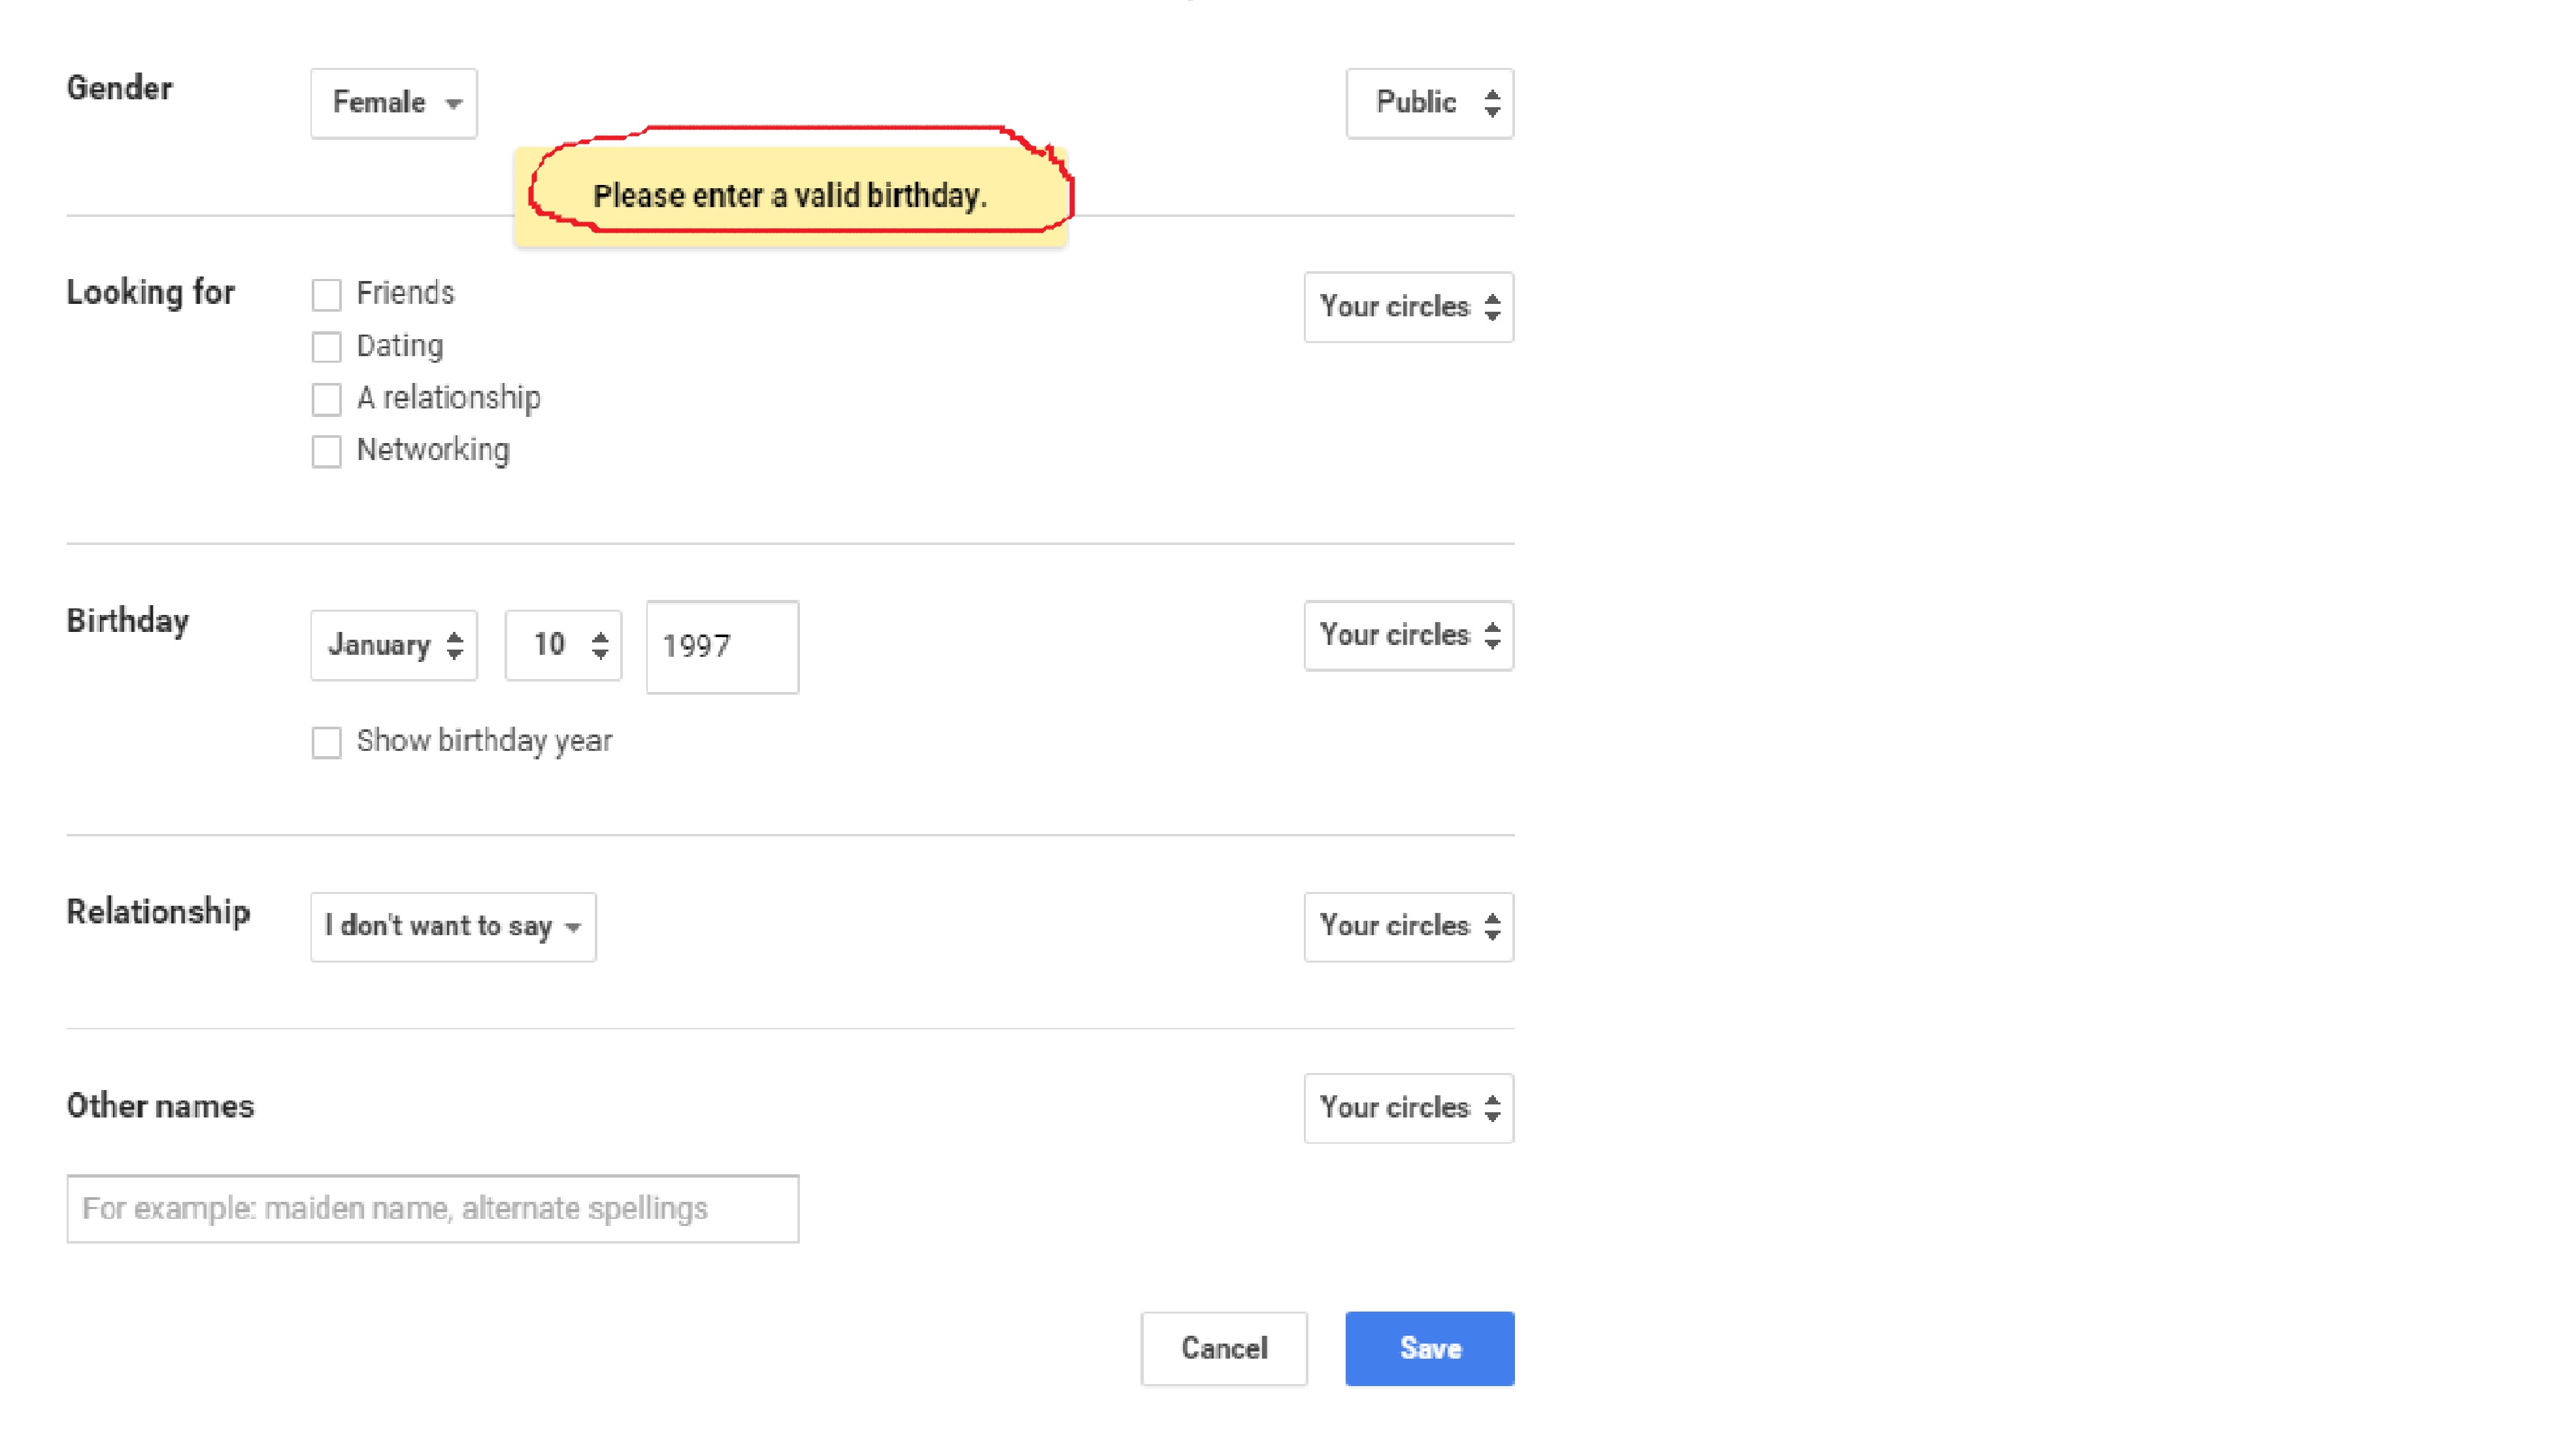Image resolution: width=2562 pixels, height=1456 pixels.
Task: Change Other names visibility from Your circles
Action: pyautogui.click(x=1408, y=1108)
